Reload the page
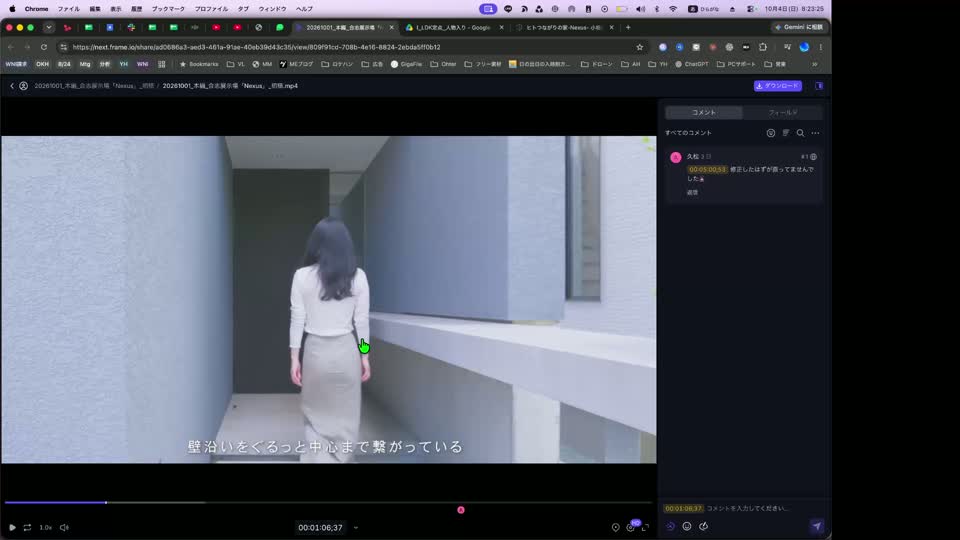Screen dimensions: 960x540 [43, 47]
